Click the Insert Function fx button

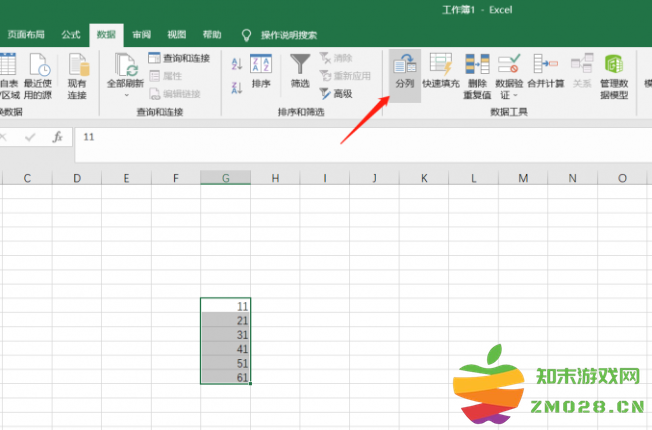[x=57, y=137]
